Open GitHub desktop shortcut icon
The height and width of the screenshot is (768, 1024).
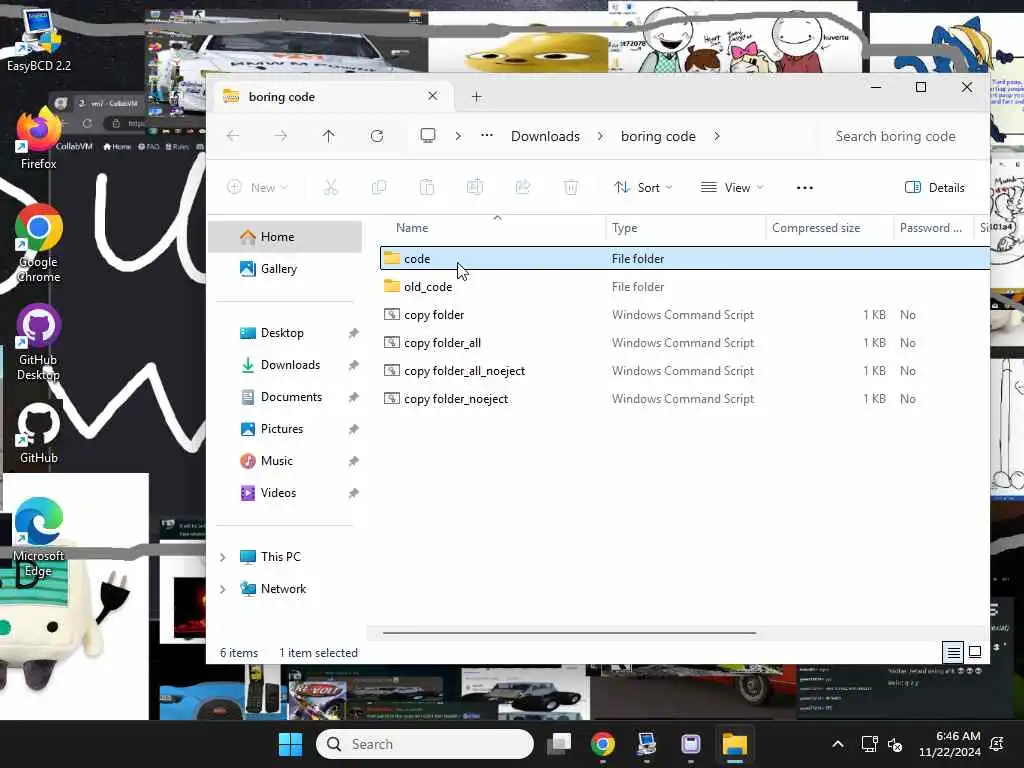pos(39,433)
